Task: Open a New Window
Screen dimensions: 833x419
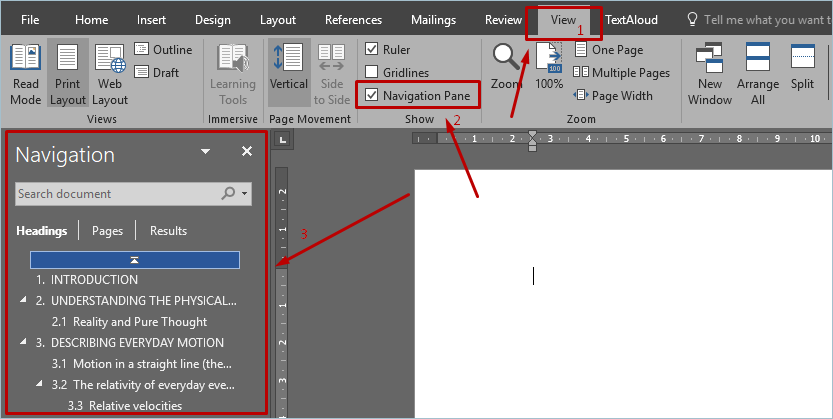Action: [x=710, y=74]
